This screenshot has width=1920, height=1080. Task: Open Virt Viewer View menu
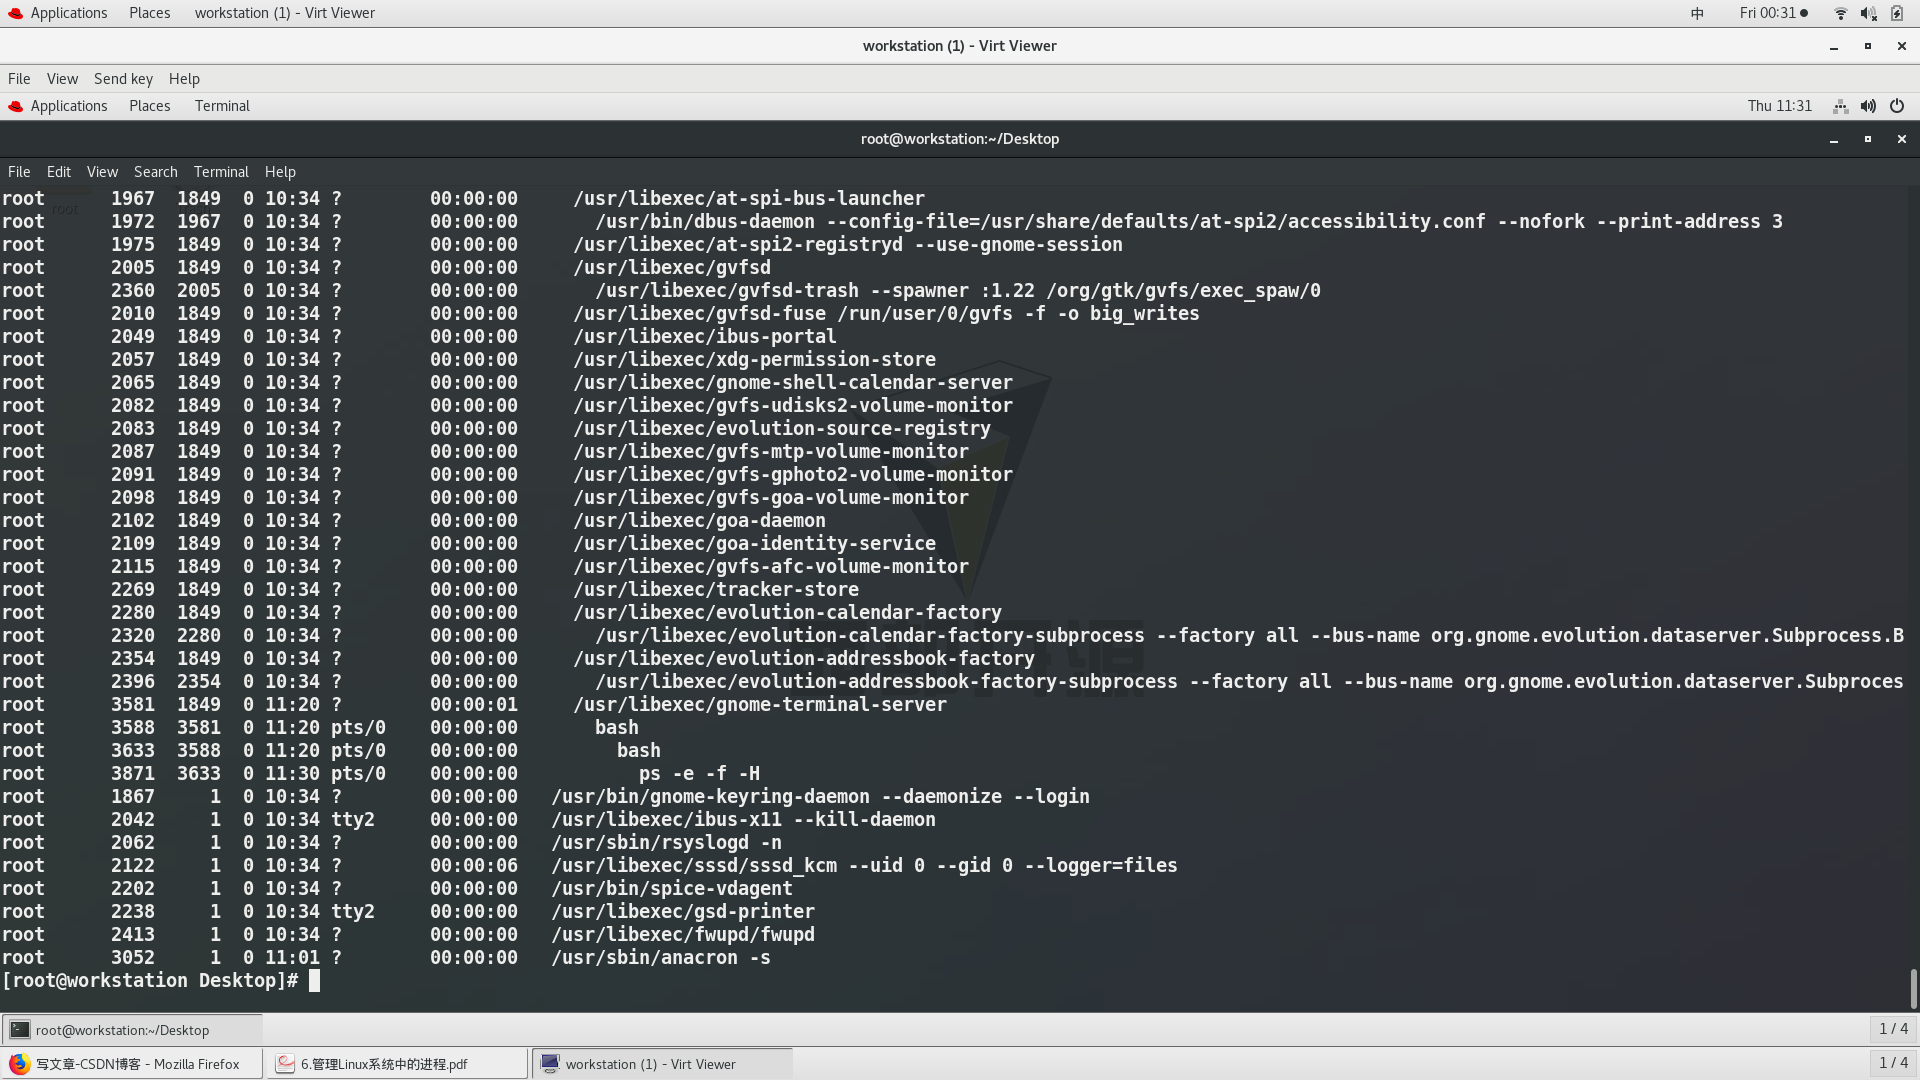(x=62, y=79)
